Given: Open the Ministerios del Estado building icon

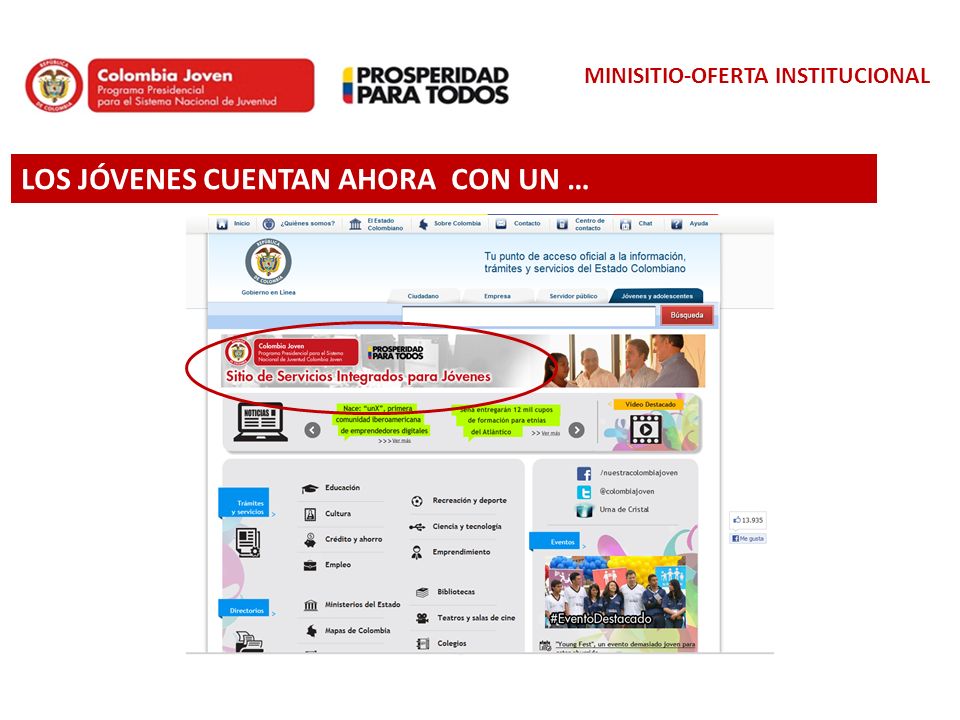Looking at the screenshot, I should (311, 606).
